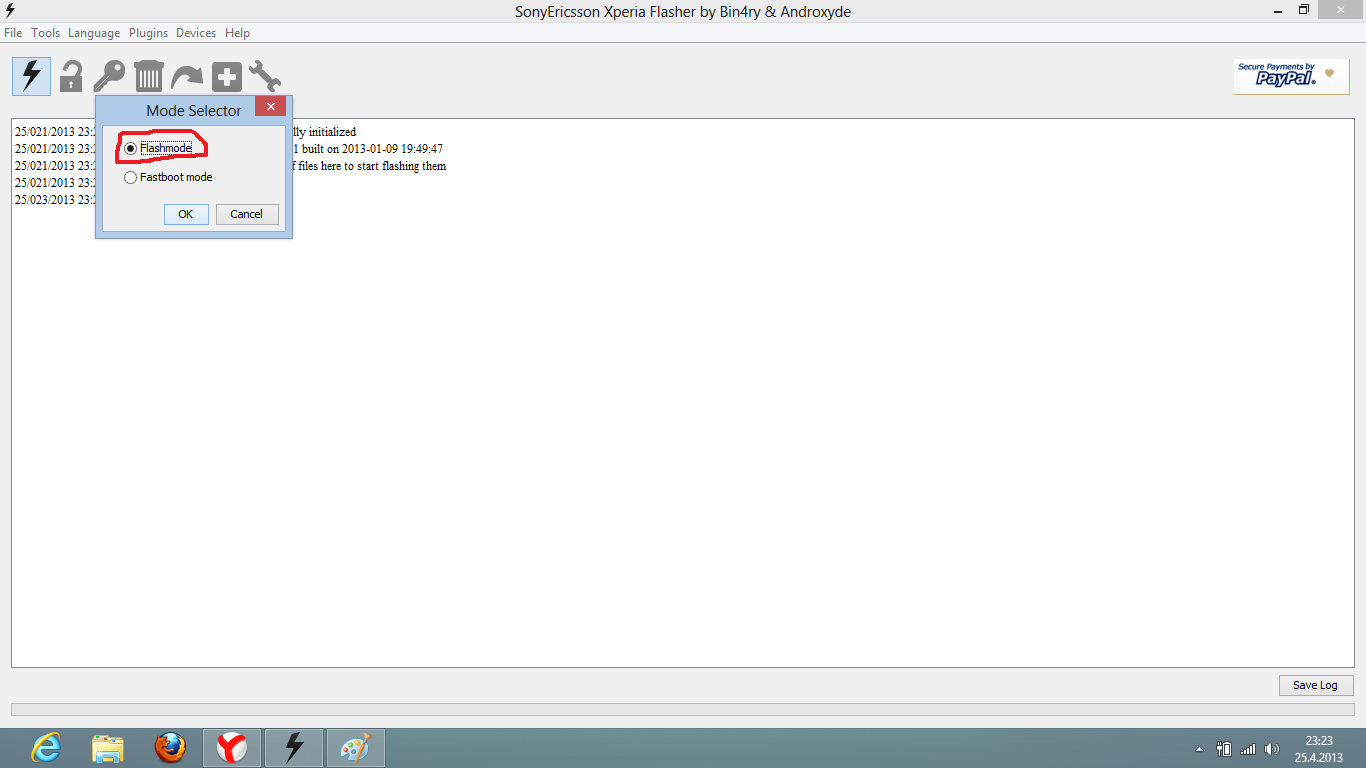The width and height of the screenshot is (1366, 768).
Task: Close the Mode Selector dialog
Action: pyautogui.click(x=270, y=107)
